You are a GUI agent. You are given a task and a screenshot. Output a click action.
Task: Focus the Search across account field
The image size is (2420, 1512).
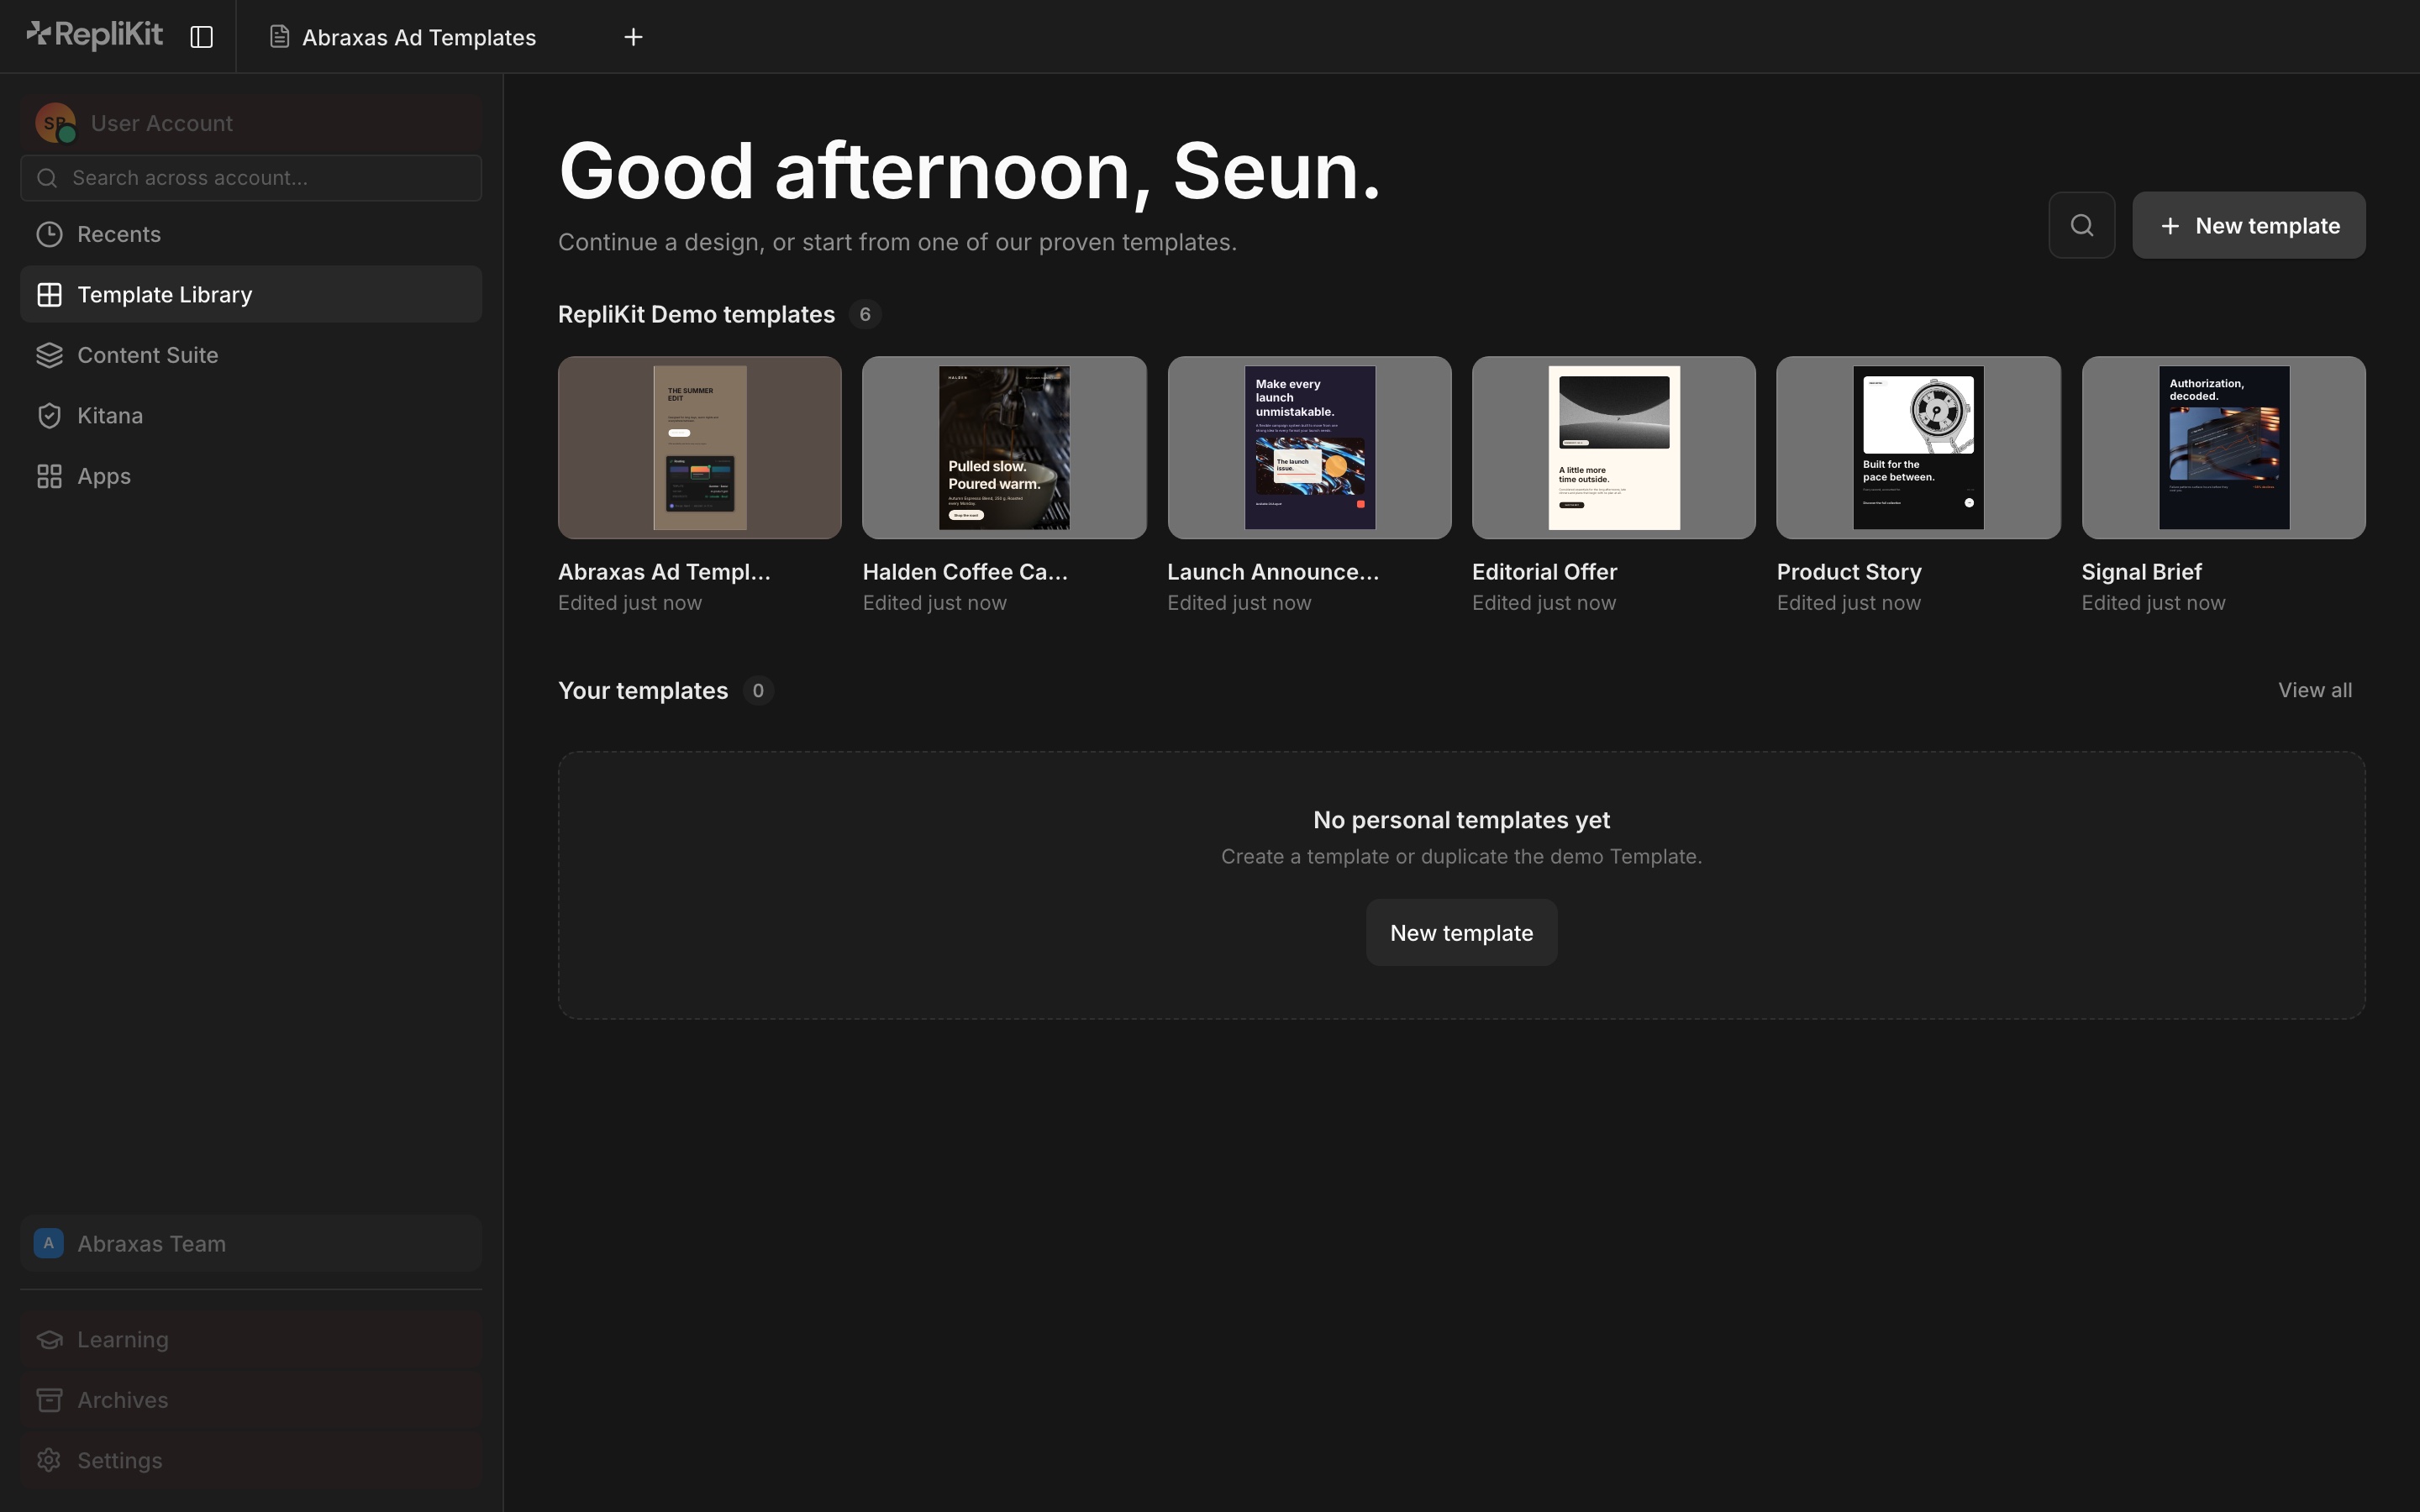point(251,178)
